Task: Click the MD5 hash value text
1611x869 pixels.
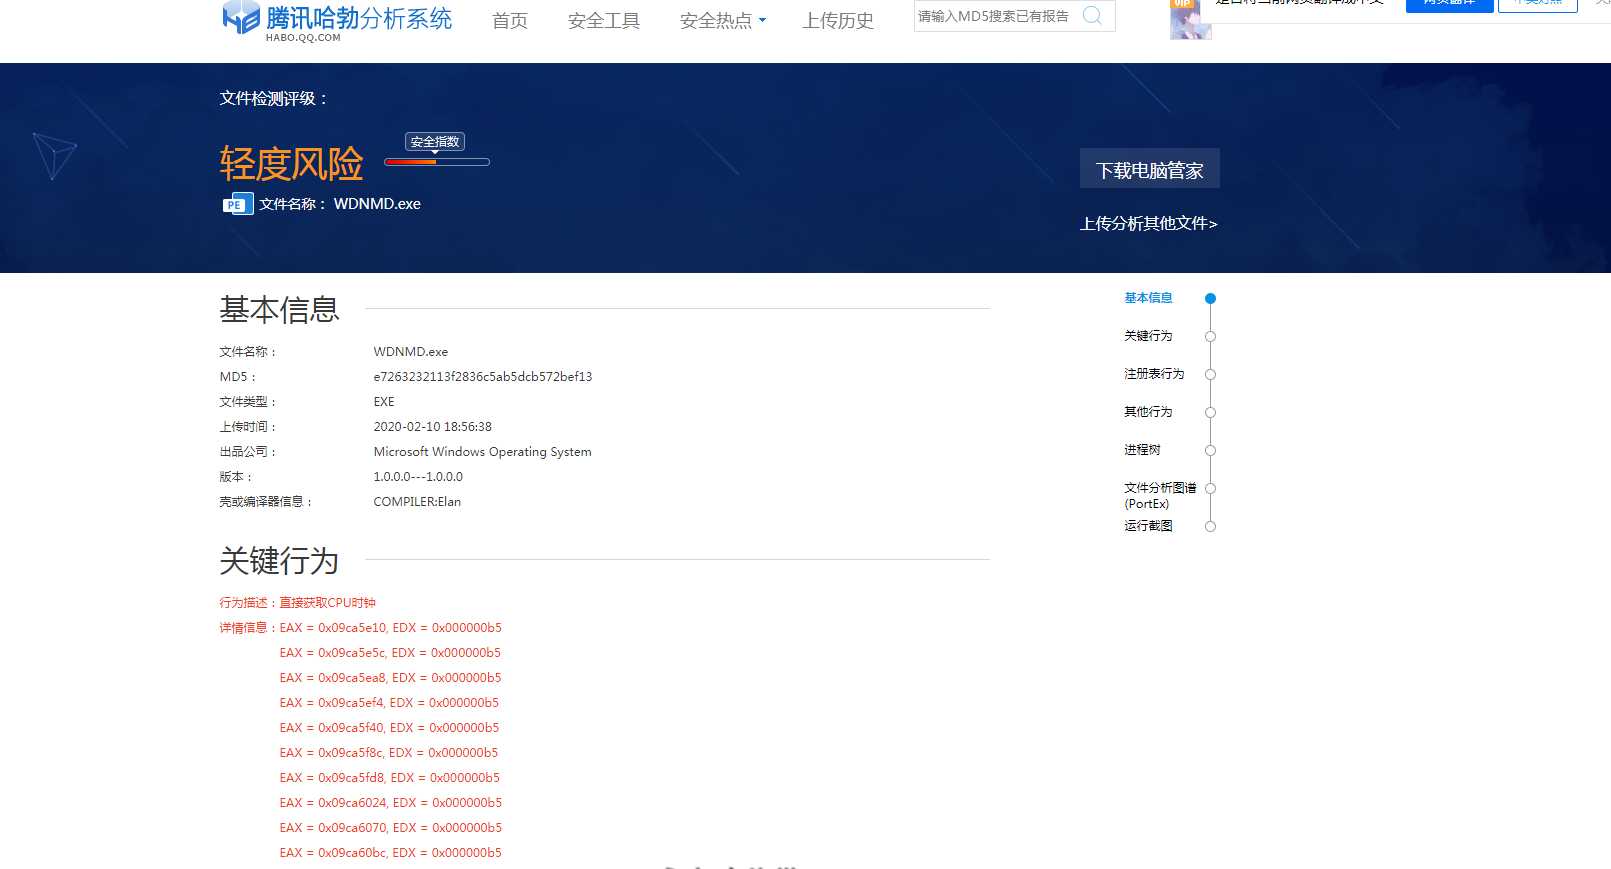Action: (483, 377)
